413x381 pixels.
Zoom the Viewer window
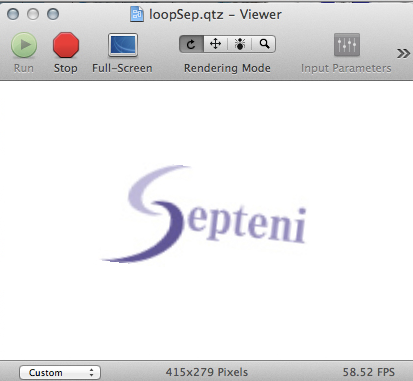click(x=53, y=14)
